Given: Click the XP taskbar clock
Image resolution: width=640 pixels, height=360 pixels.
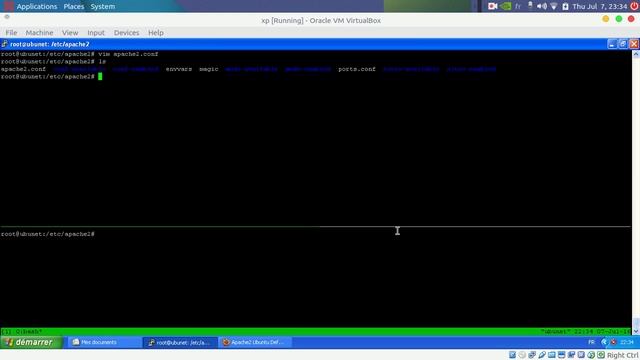Looking at the screenshot, I should click(x=627, y=342).
